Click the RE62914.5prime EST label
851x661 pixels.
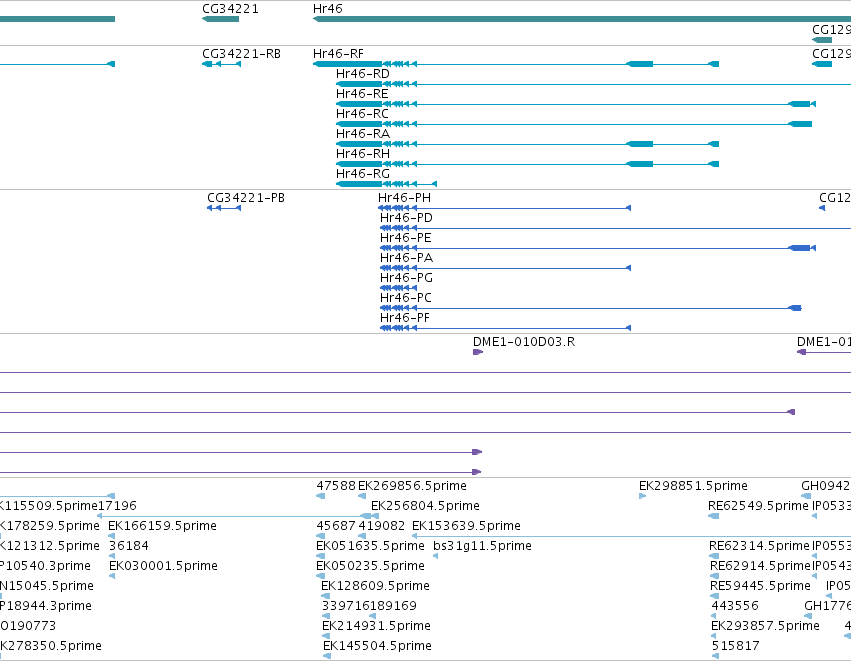point(760,566)
